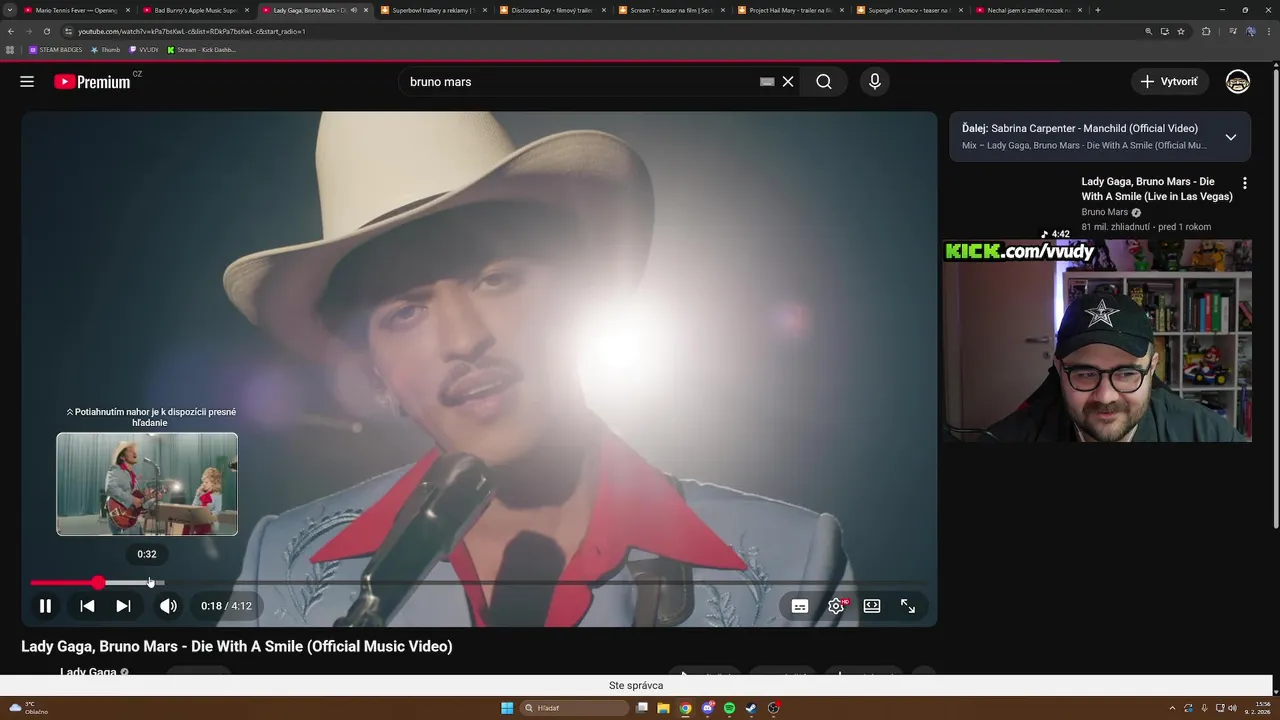Image resolution: width=1280 pixels, height=720 pixels.
Task: Bookmark this page with star icon
Action: (1181, 31)
